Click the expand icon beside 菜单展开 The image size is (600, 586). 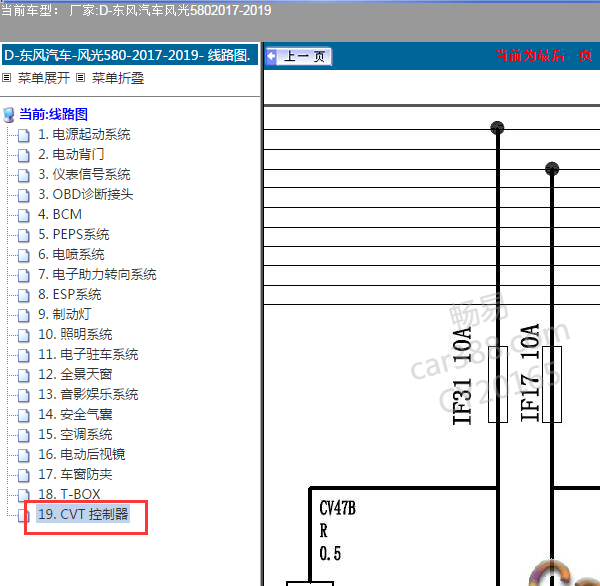coord(7,78)
